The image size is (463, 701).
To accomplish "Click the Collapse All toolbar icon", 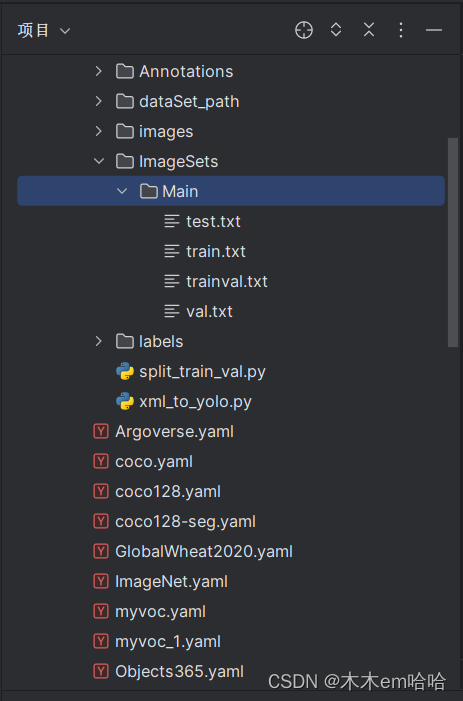I will point(369,30).
